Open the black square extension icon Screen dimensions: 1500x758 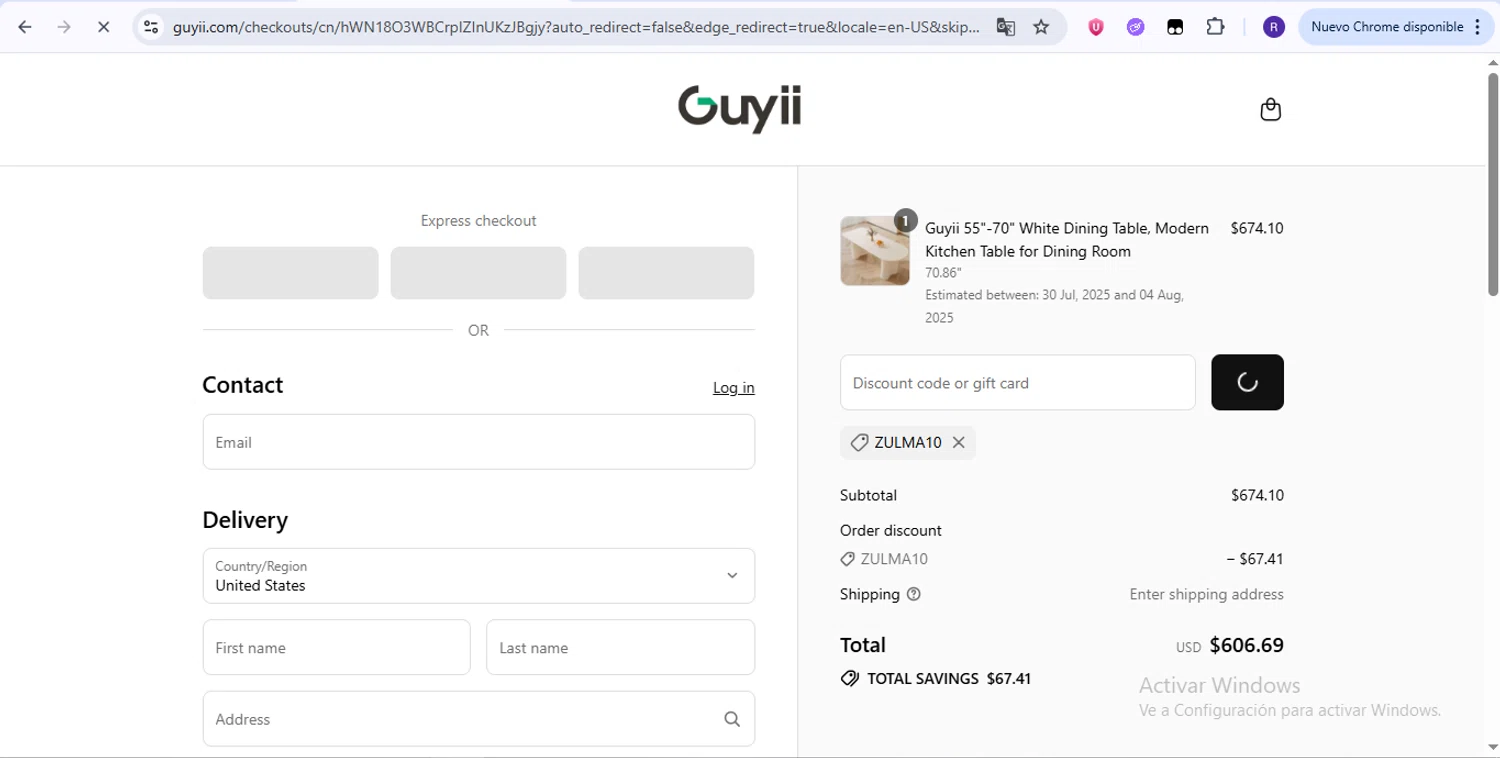point(1175,27)
